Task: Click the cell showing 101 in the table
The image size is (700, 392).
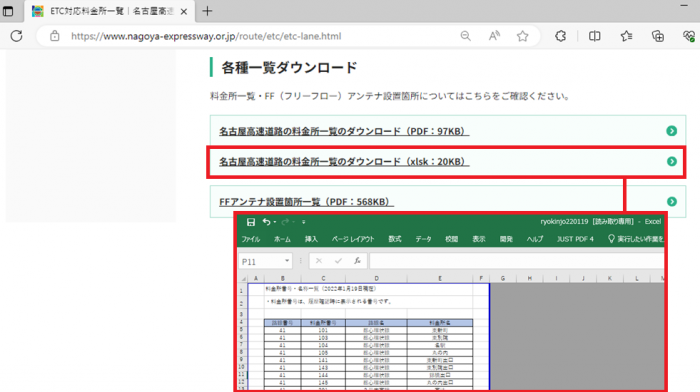Action: click(x=323, y=330)
